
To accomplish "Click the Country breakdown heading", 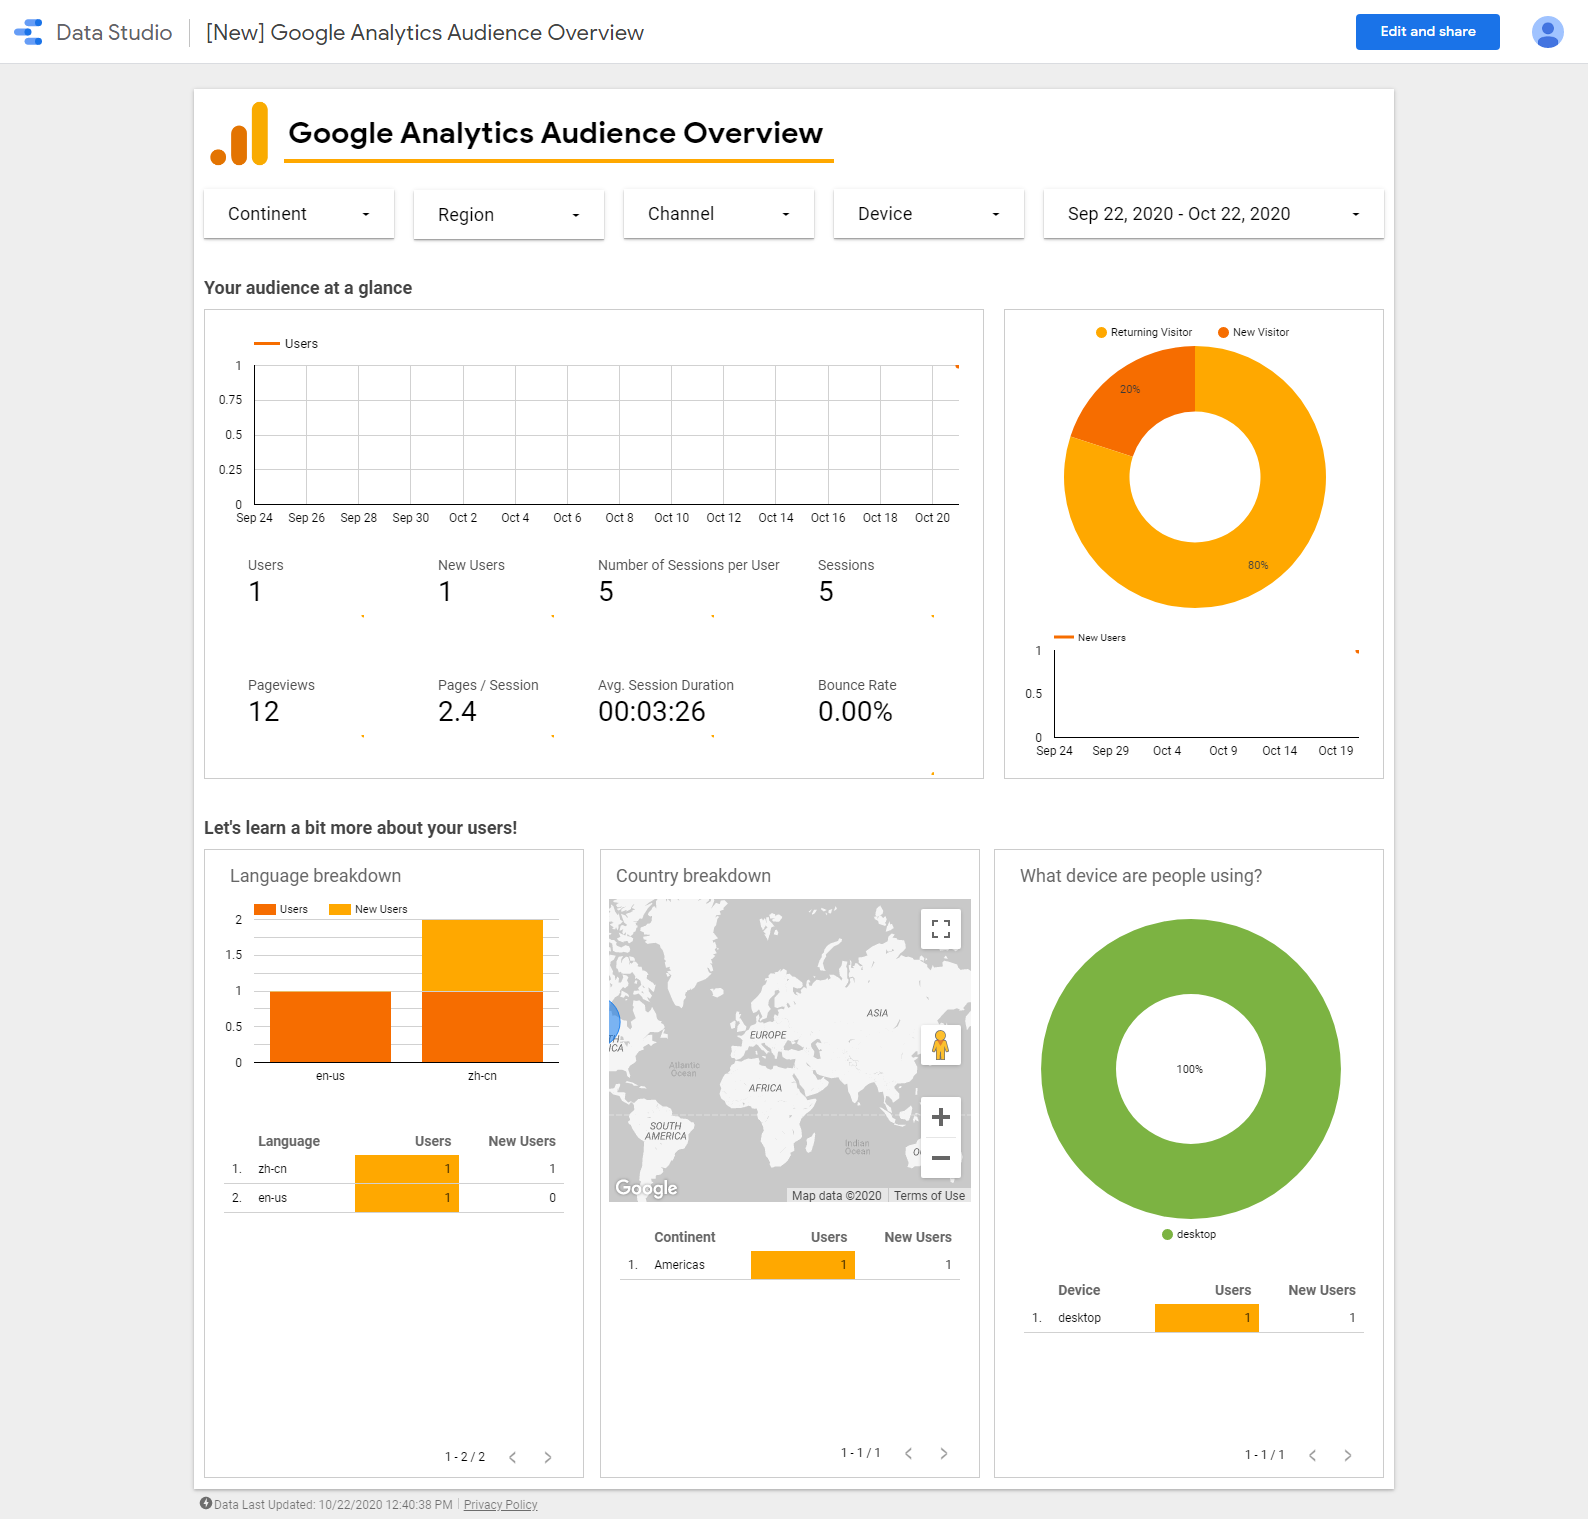I will (693, 875).
